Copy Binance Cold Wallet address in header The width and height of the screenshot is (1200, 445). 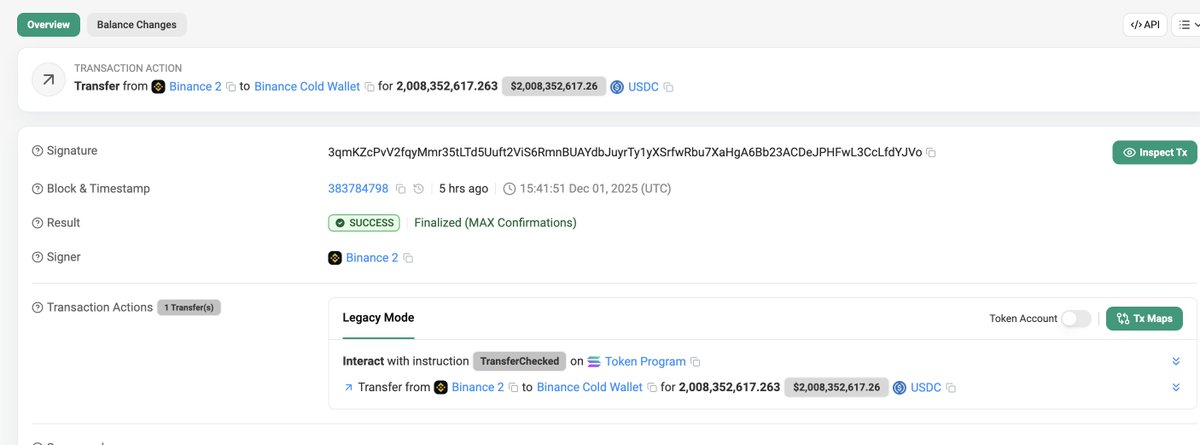[x=369, y=87]
